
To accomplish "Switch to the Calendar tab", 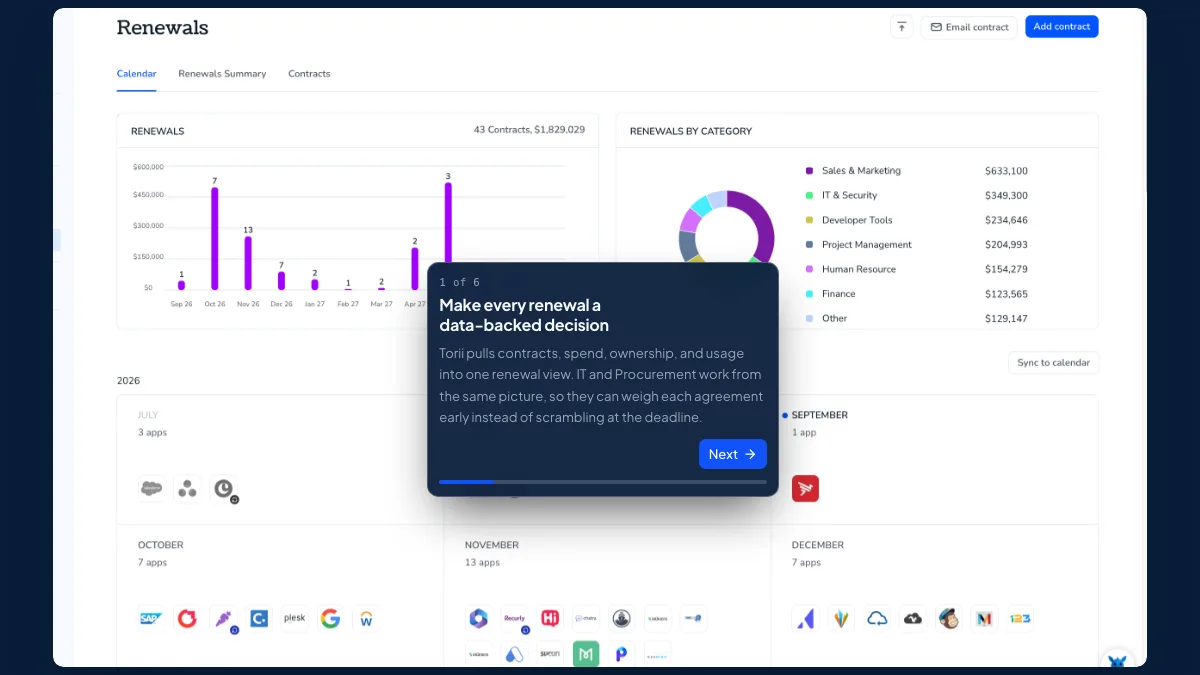I will coord(136,74).
